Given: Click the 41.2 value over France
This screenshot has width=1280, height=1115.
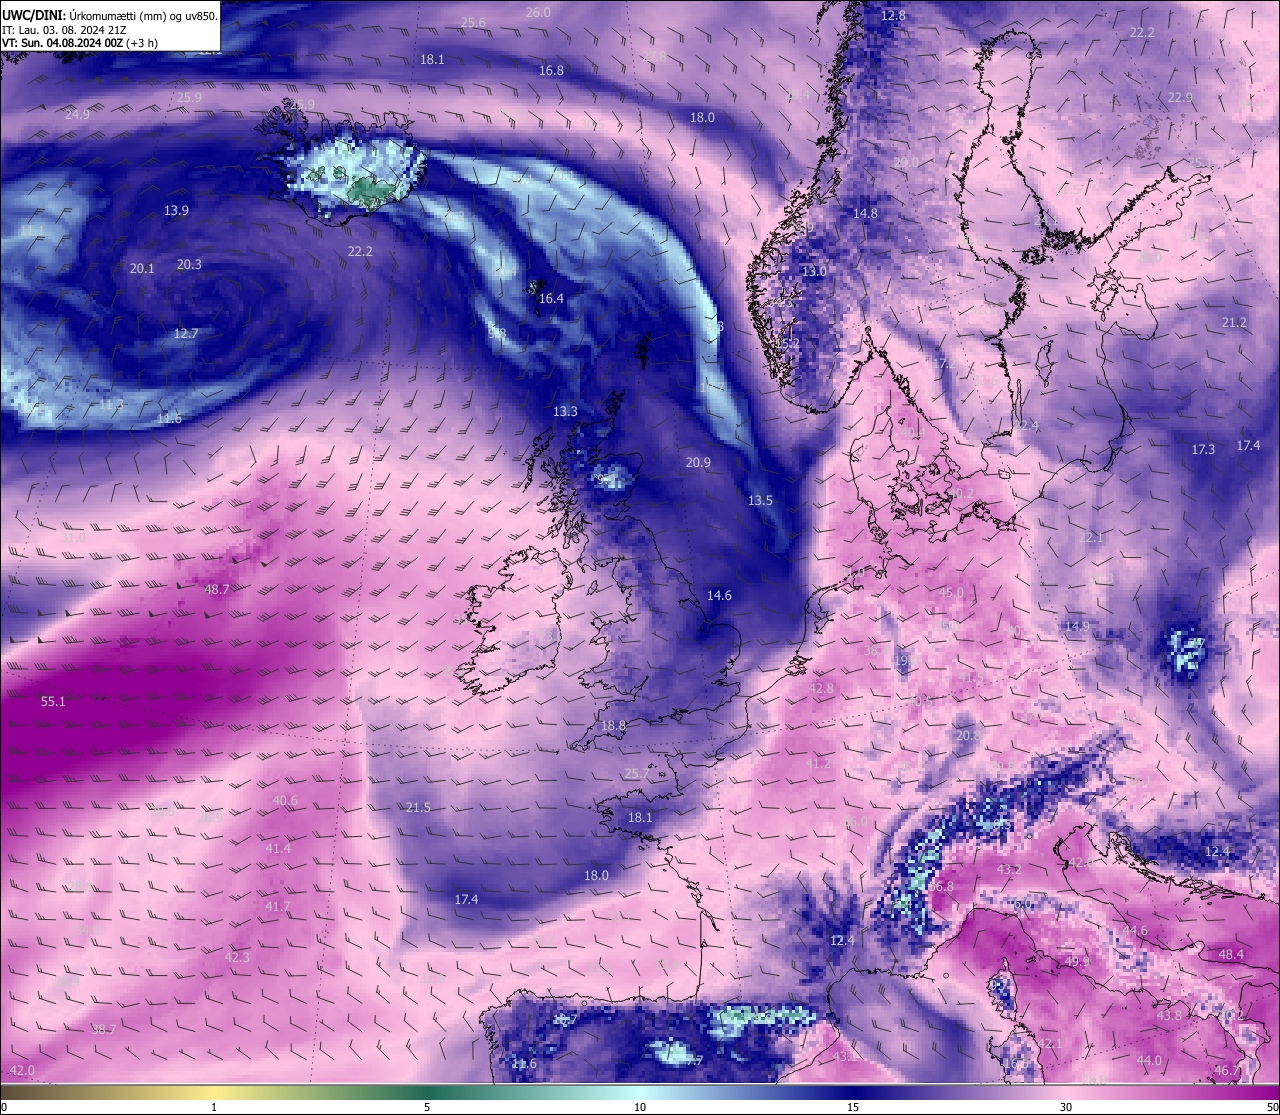Looking at the screenshot, I should 818,764.
